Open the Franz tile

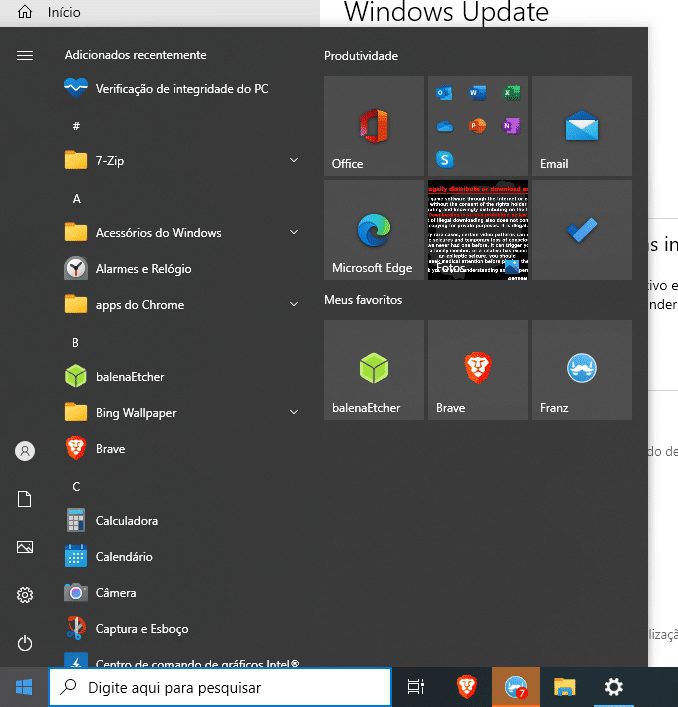coord(581,370)
